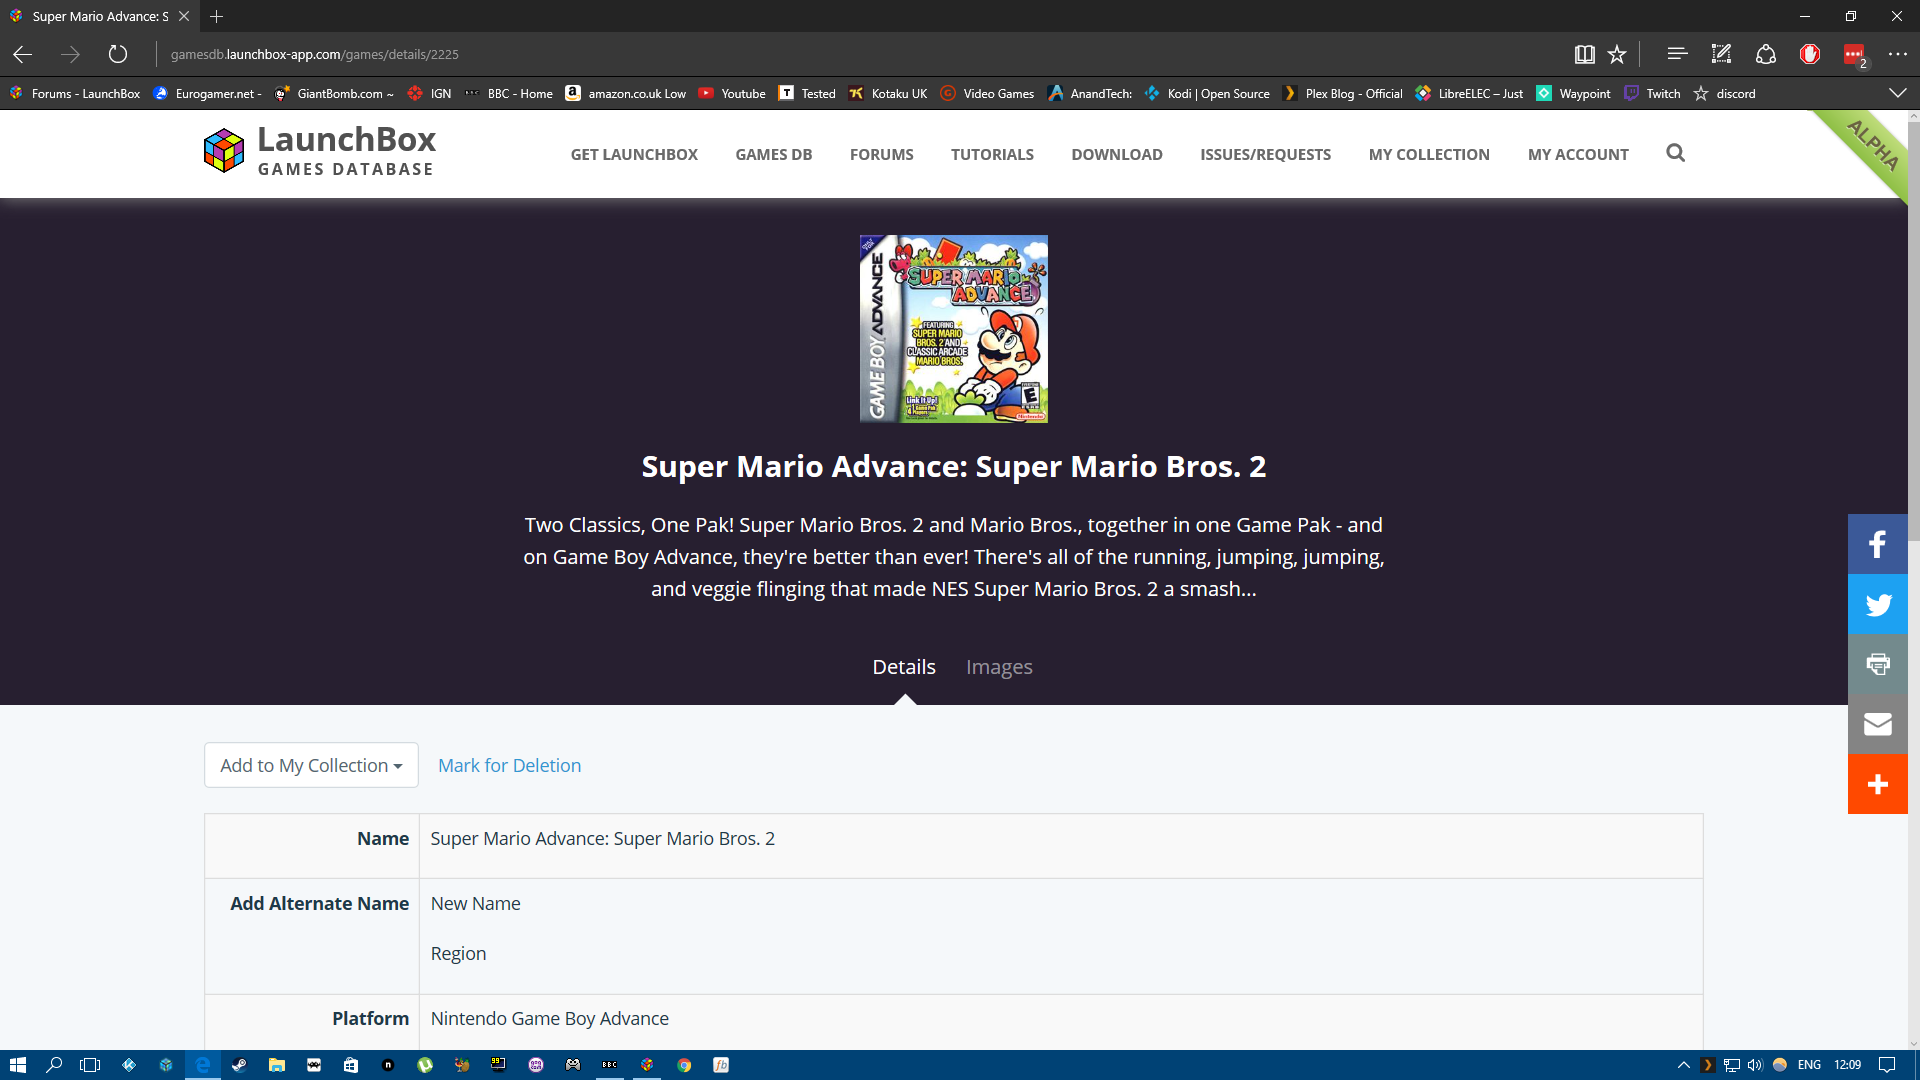Click the LaunchBox Games Database logo
The width and height of the screenshot is (1920, 1080).
click(x=320, y=151)
